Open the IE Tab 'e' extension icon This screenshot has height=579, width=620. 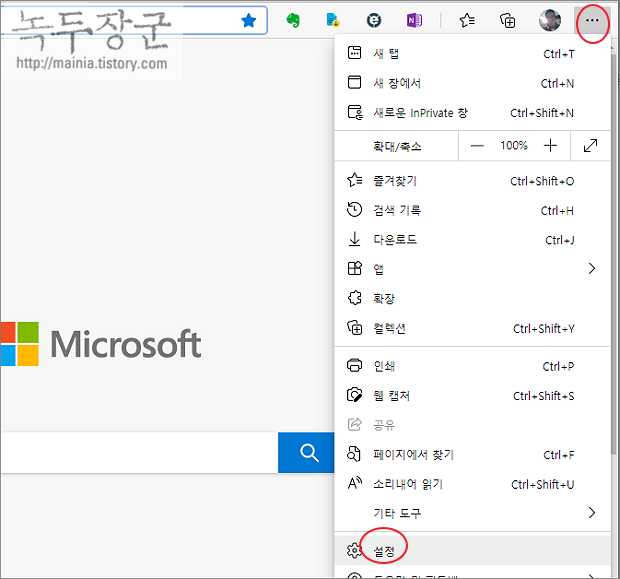click(x=374, y=20)
